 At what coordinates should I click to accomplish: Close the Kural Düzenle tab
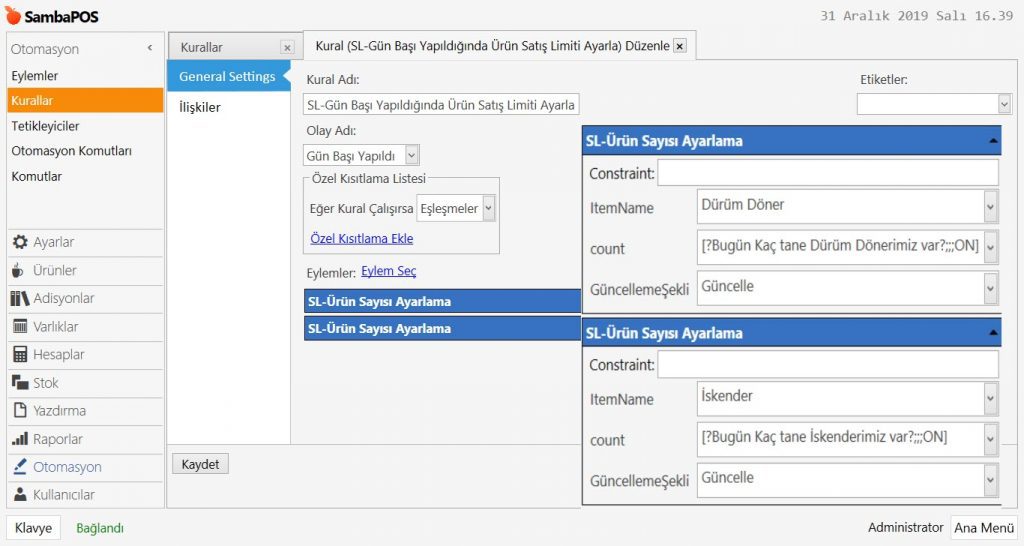[x=680, y=46]
